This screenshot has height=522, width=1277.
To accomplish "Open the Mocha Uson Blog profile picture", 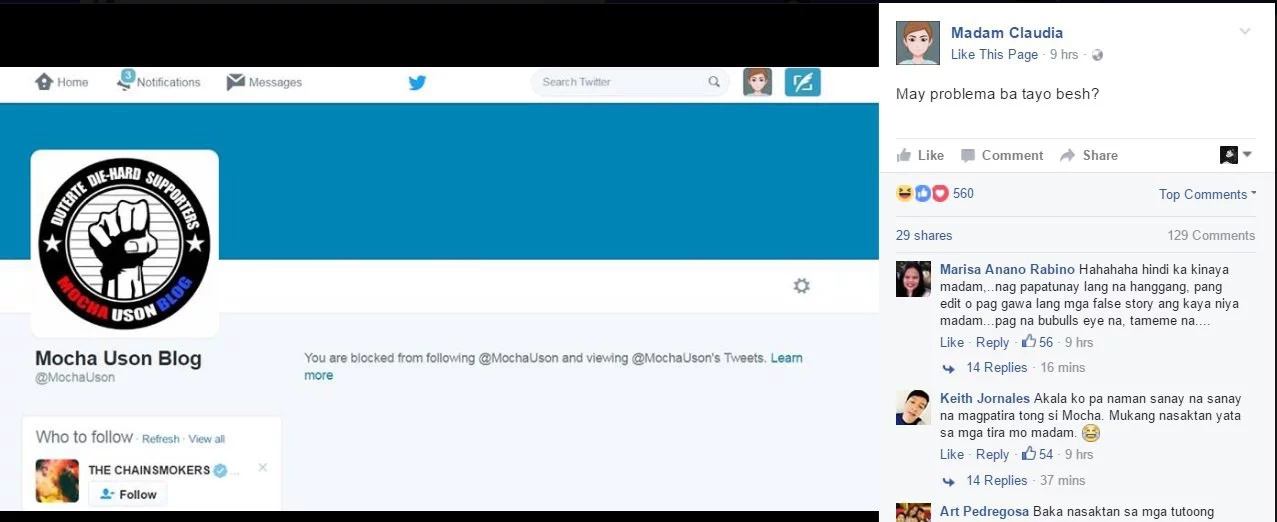I will pos(125,243).
